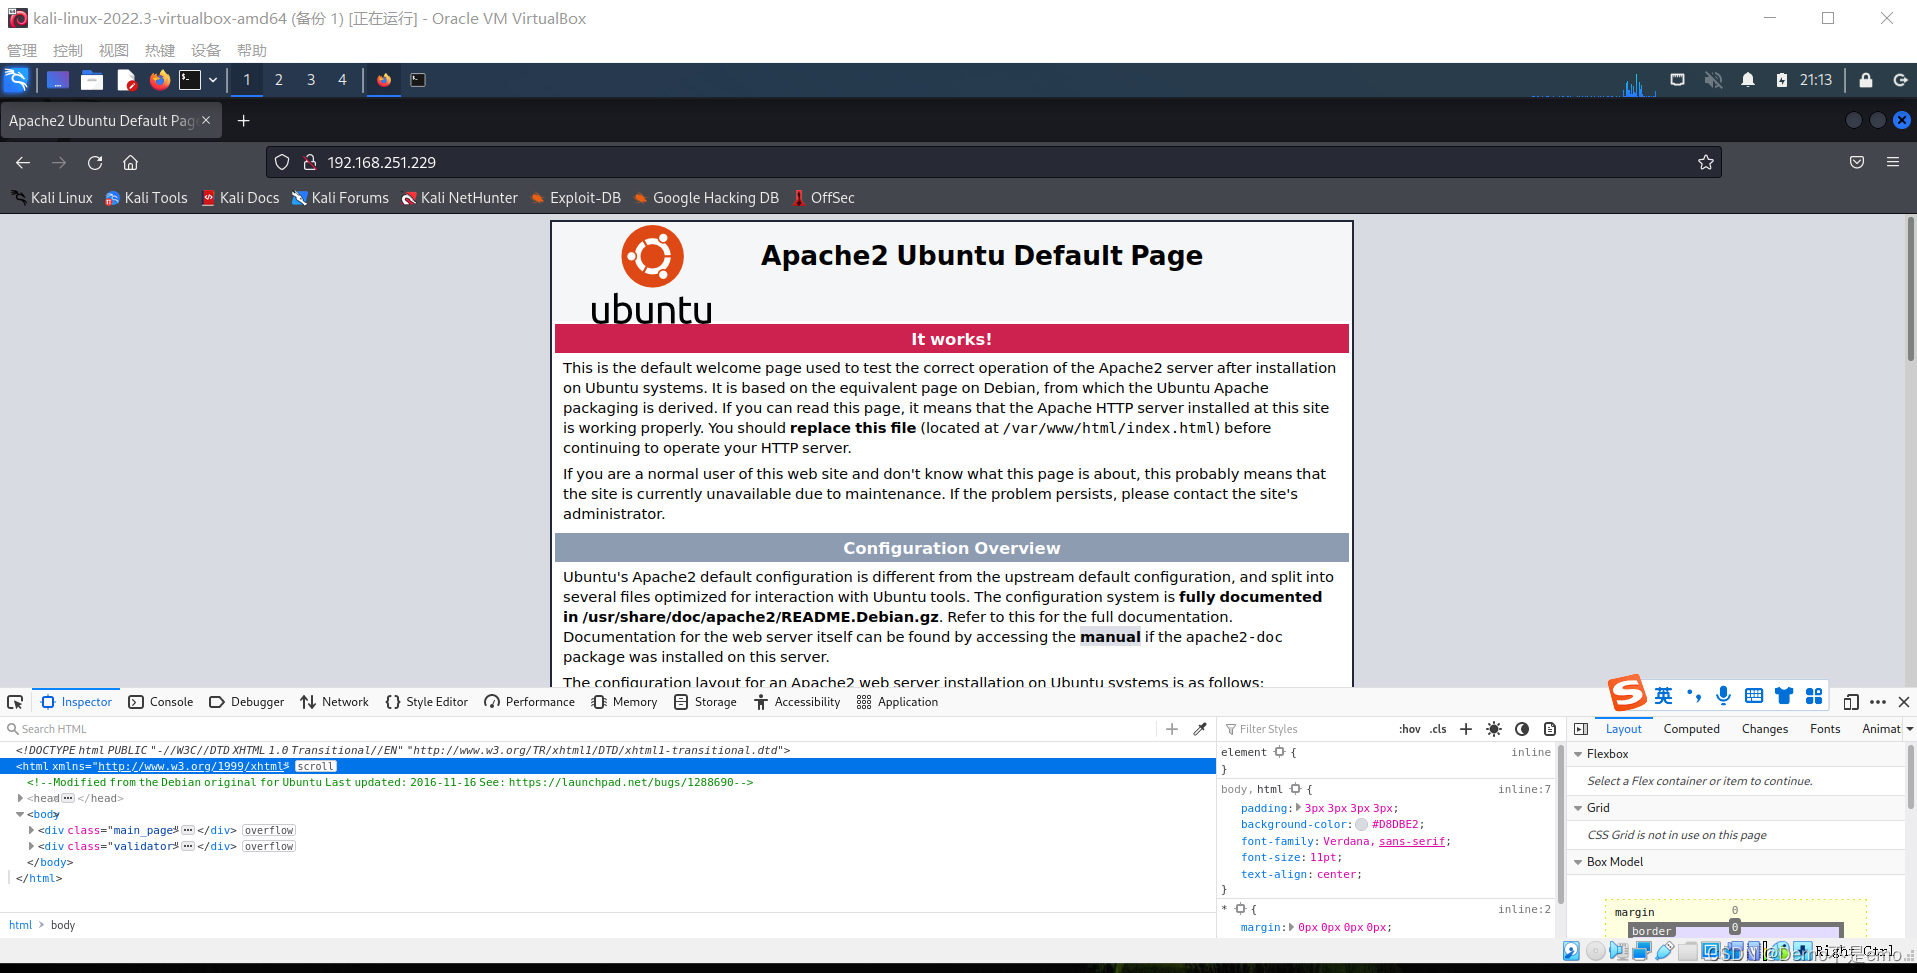Viewport: 1917px width, 973px height.
Task: Switch to the Console tab
Action: pos(161,702)
